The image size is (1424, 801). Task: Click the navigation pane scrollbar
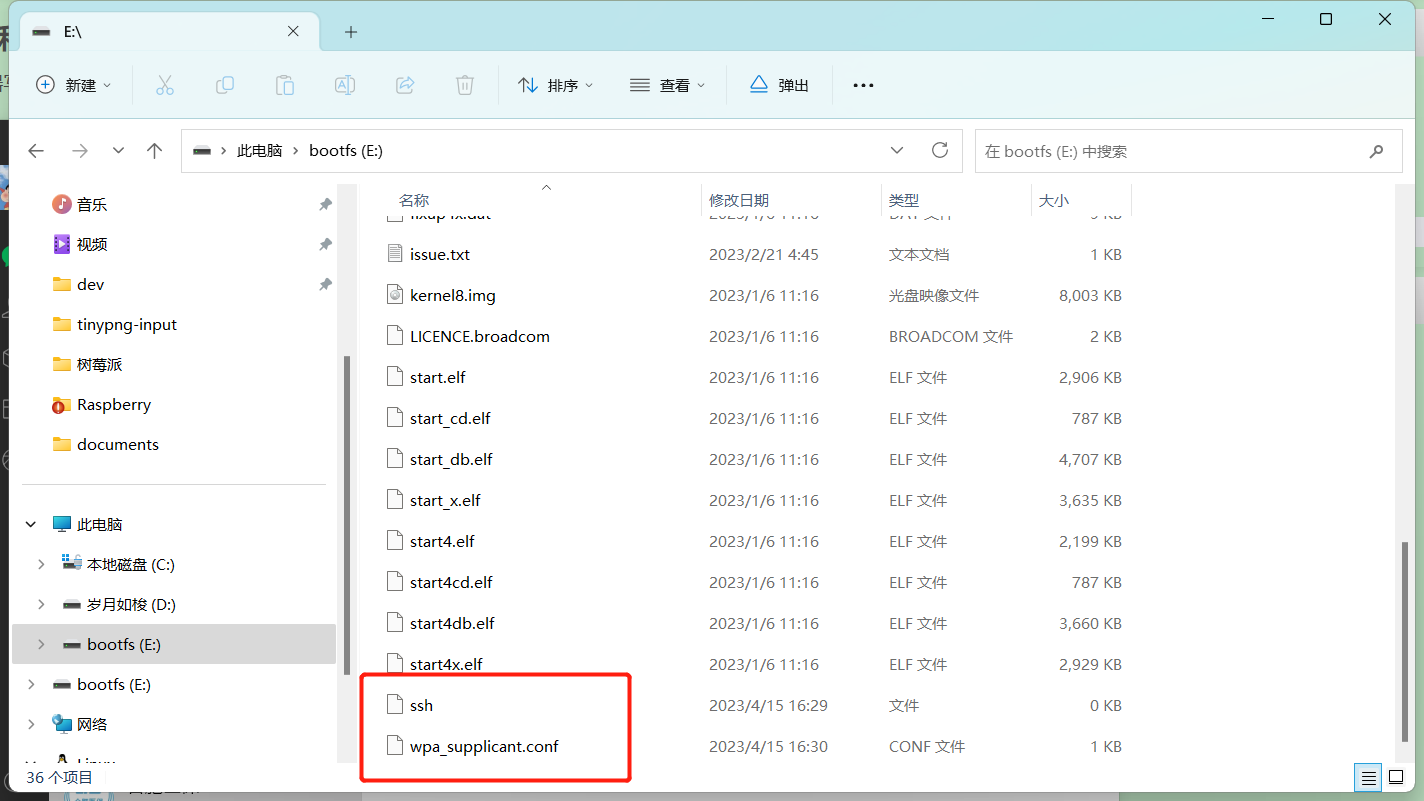pyautogui.click(x=346, y=515)
